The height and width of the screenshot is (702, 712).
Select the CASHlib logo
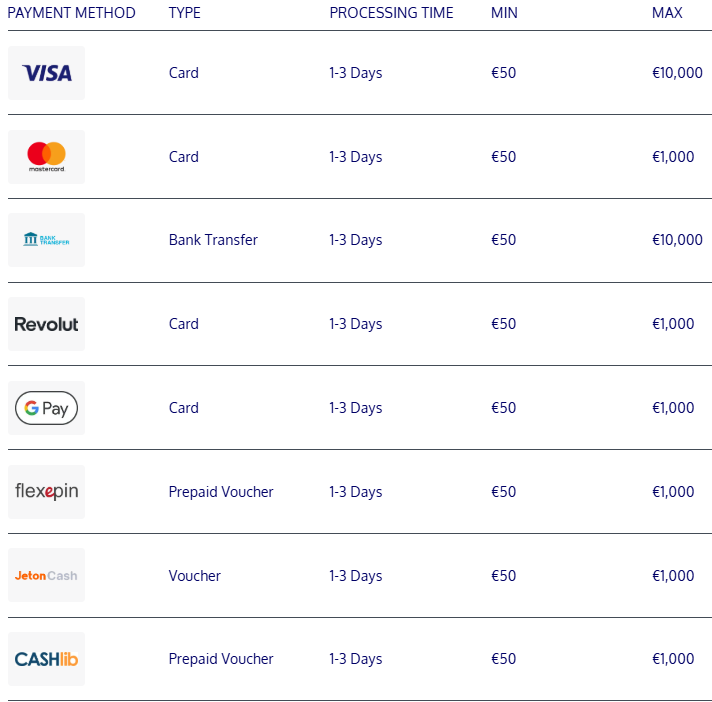point(46,659)
